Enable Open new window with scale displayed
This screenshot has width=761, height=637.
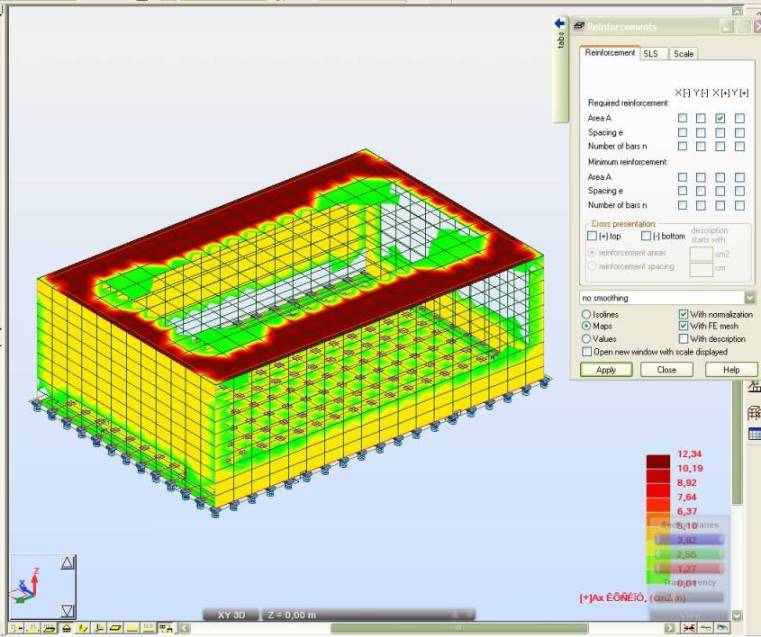pyautogui.click(x=587, y=352)
